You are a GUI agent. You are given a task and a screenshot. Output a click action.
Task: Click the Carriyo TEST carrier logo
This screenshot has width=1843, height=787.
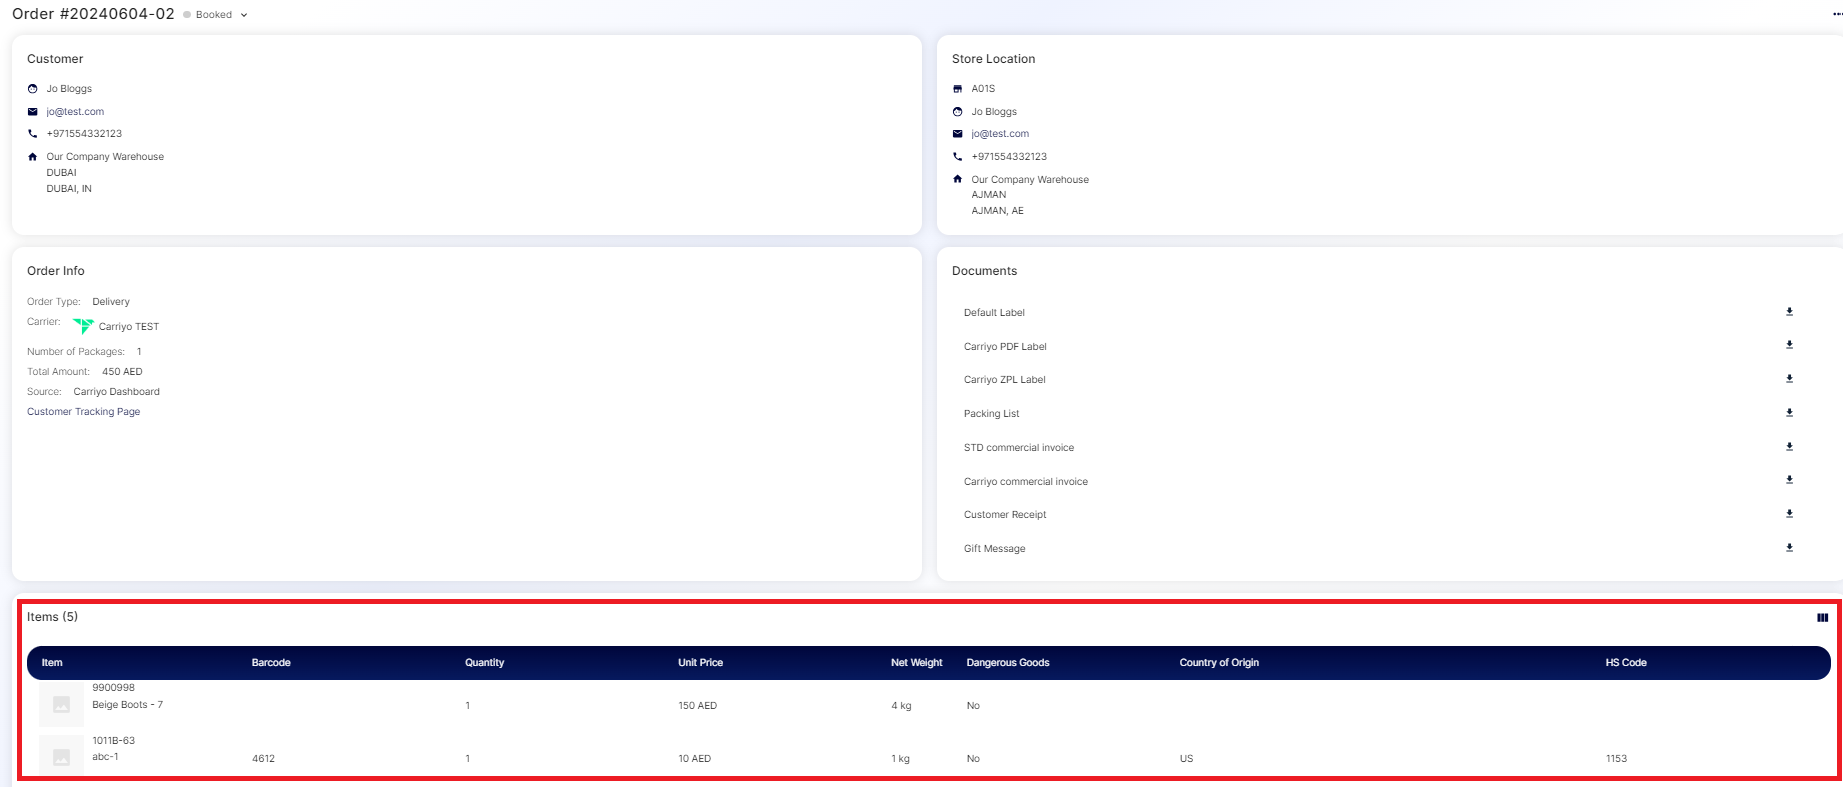click(83, 326)
